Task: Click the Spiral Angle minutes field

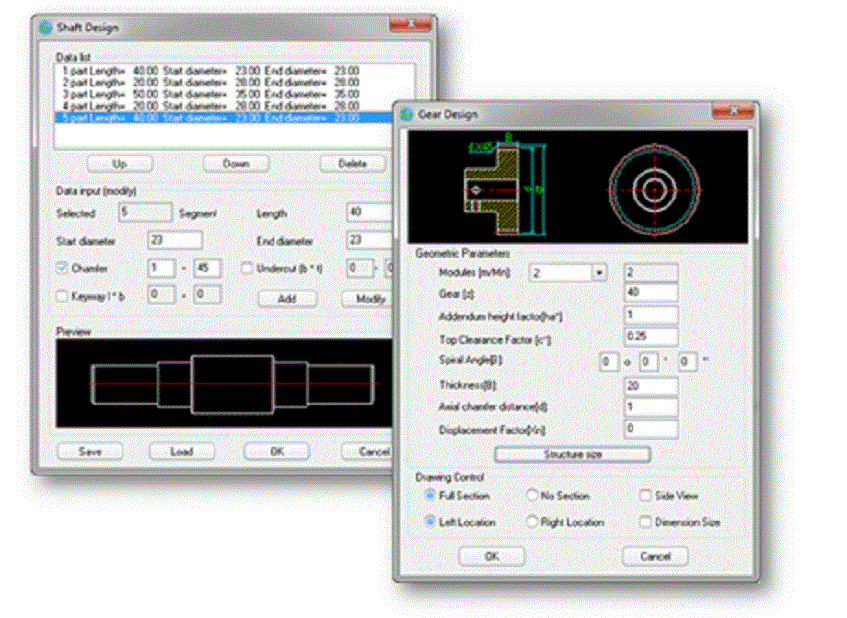Action: [648, 361]
